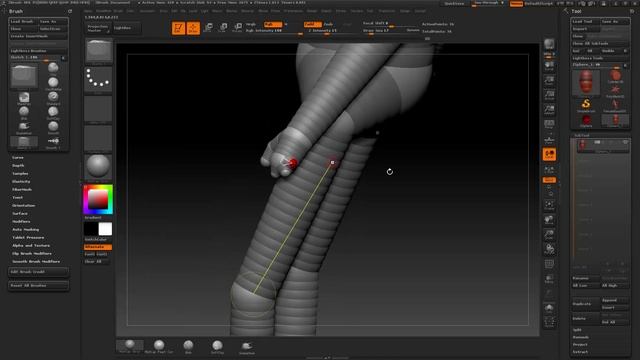Select the SnakeHook brush in the Brush palette
Screen dimensions: 640x360
24,127
